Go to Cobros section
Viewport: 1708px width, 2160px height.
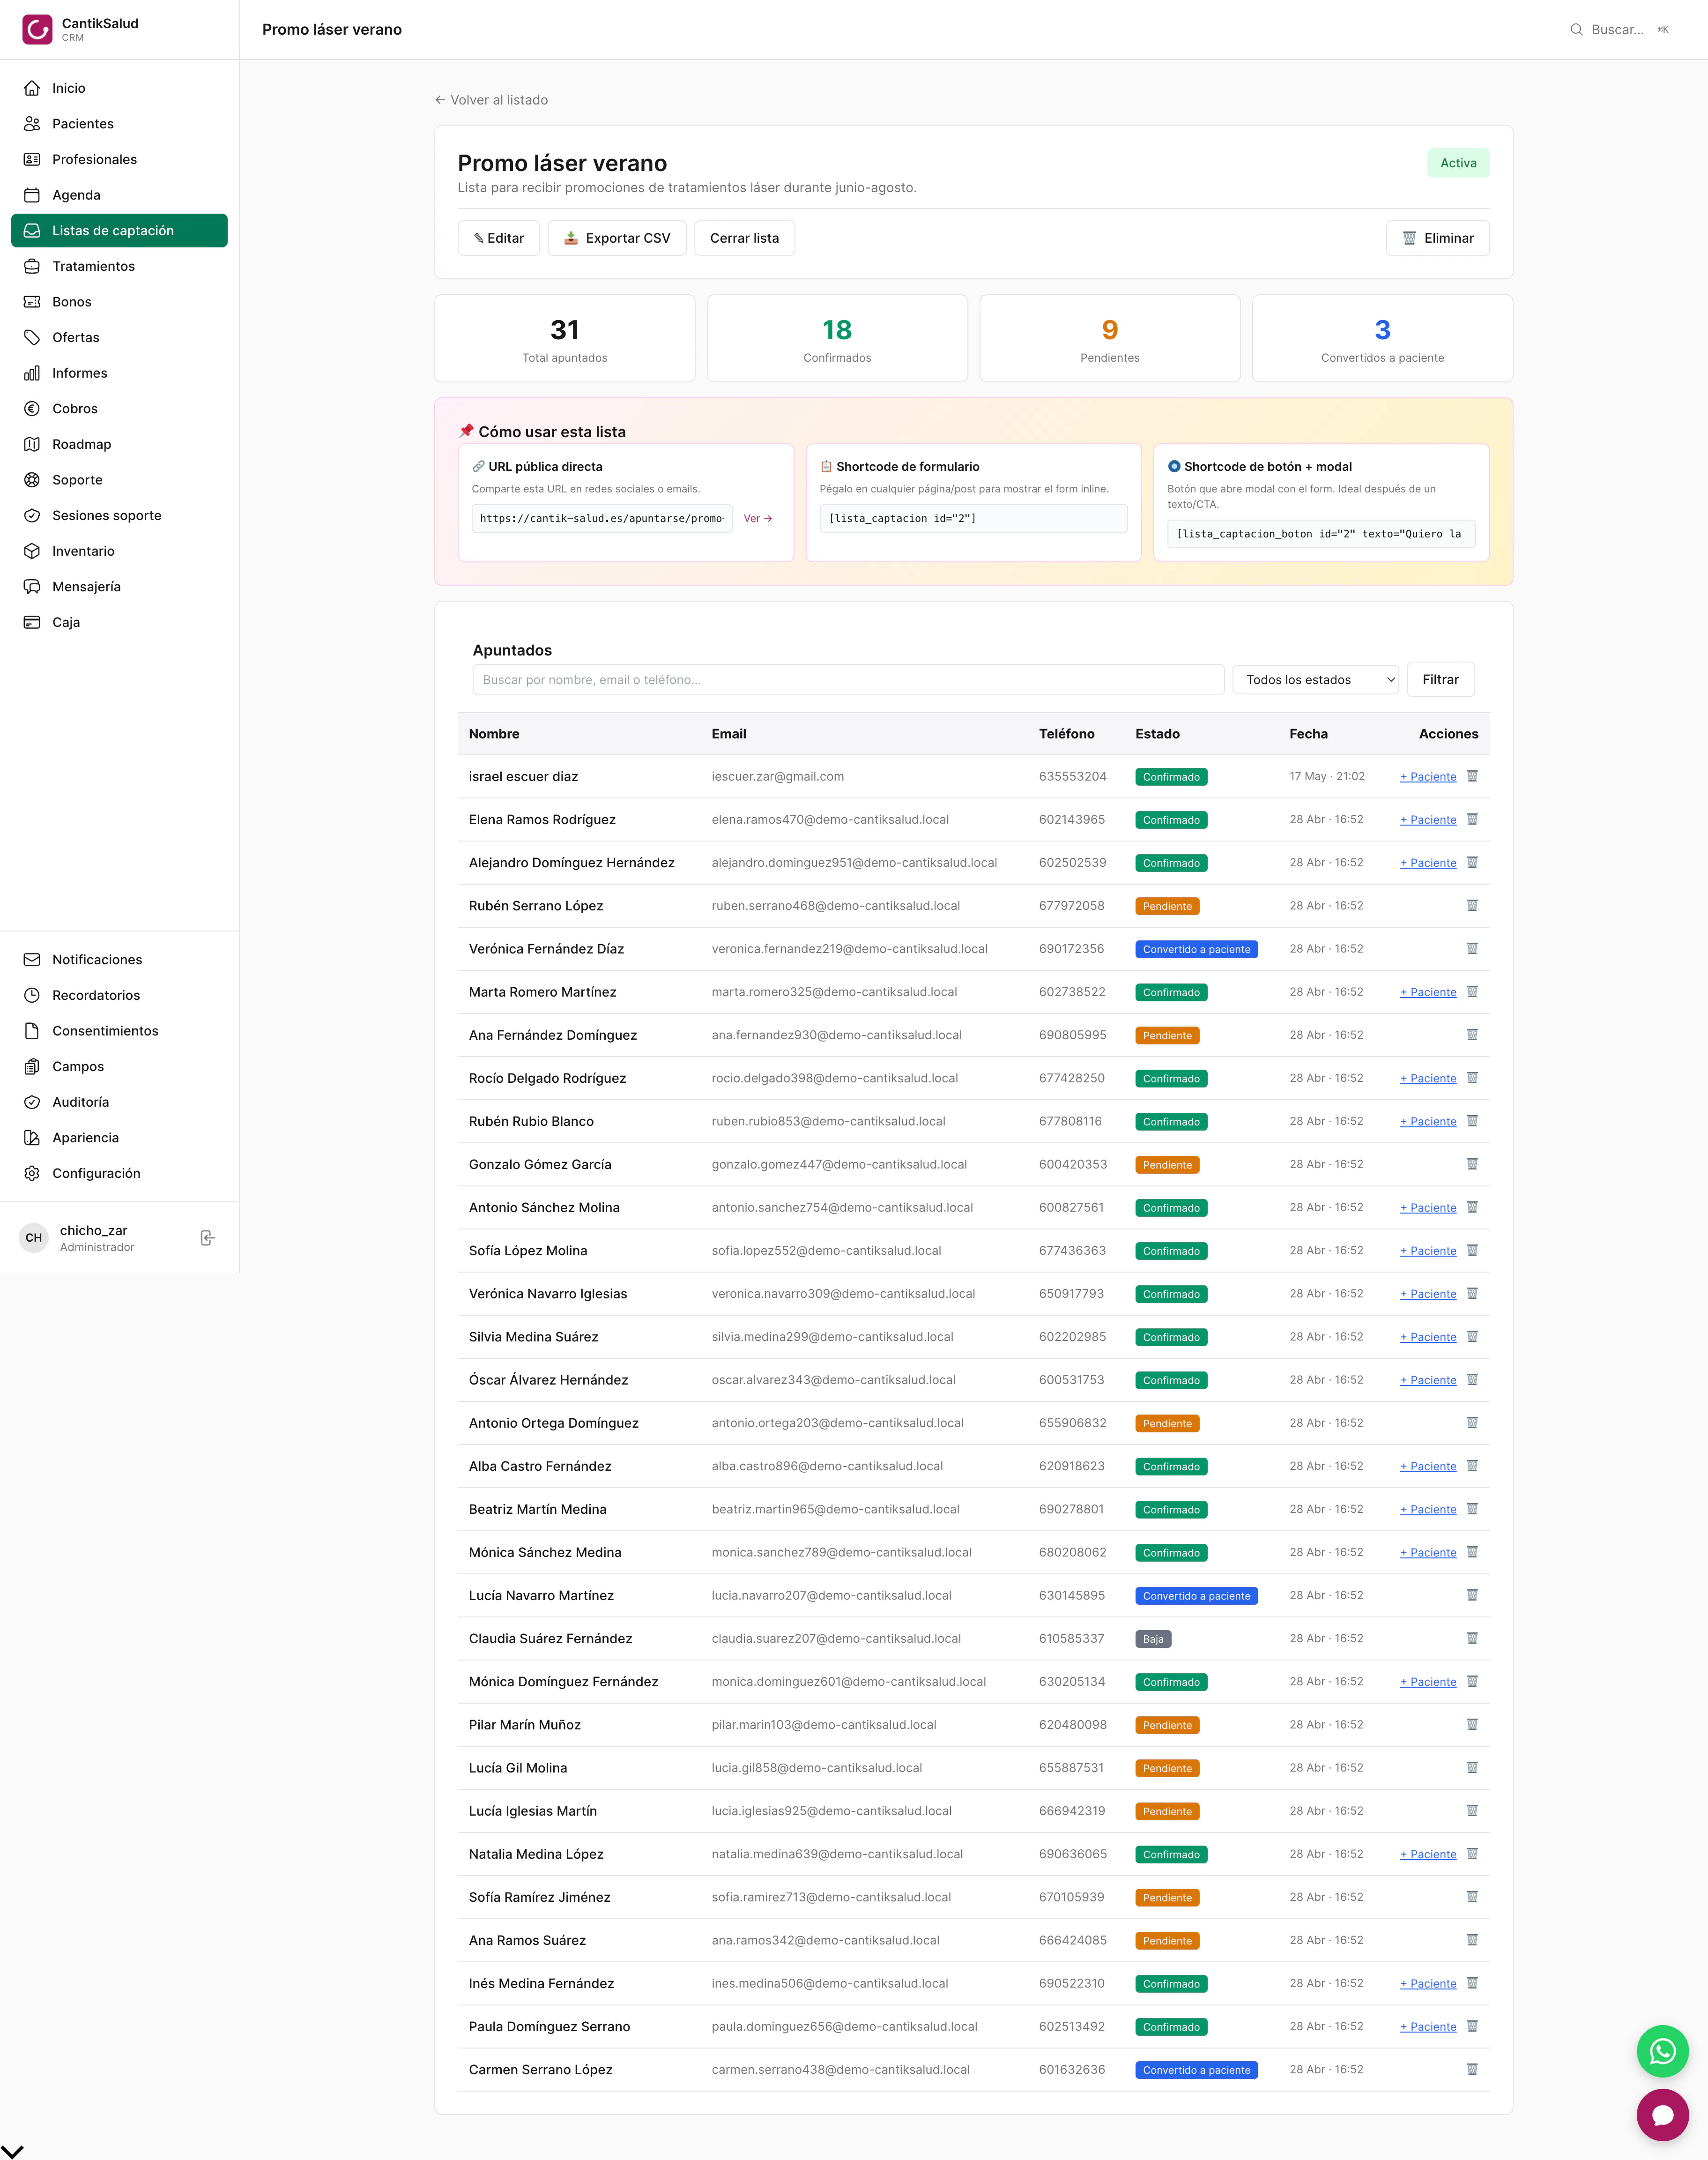(119, 408)
